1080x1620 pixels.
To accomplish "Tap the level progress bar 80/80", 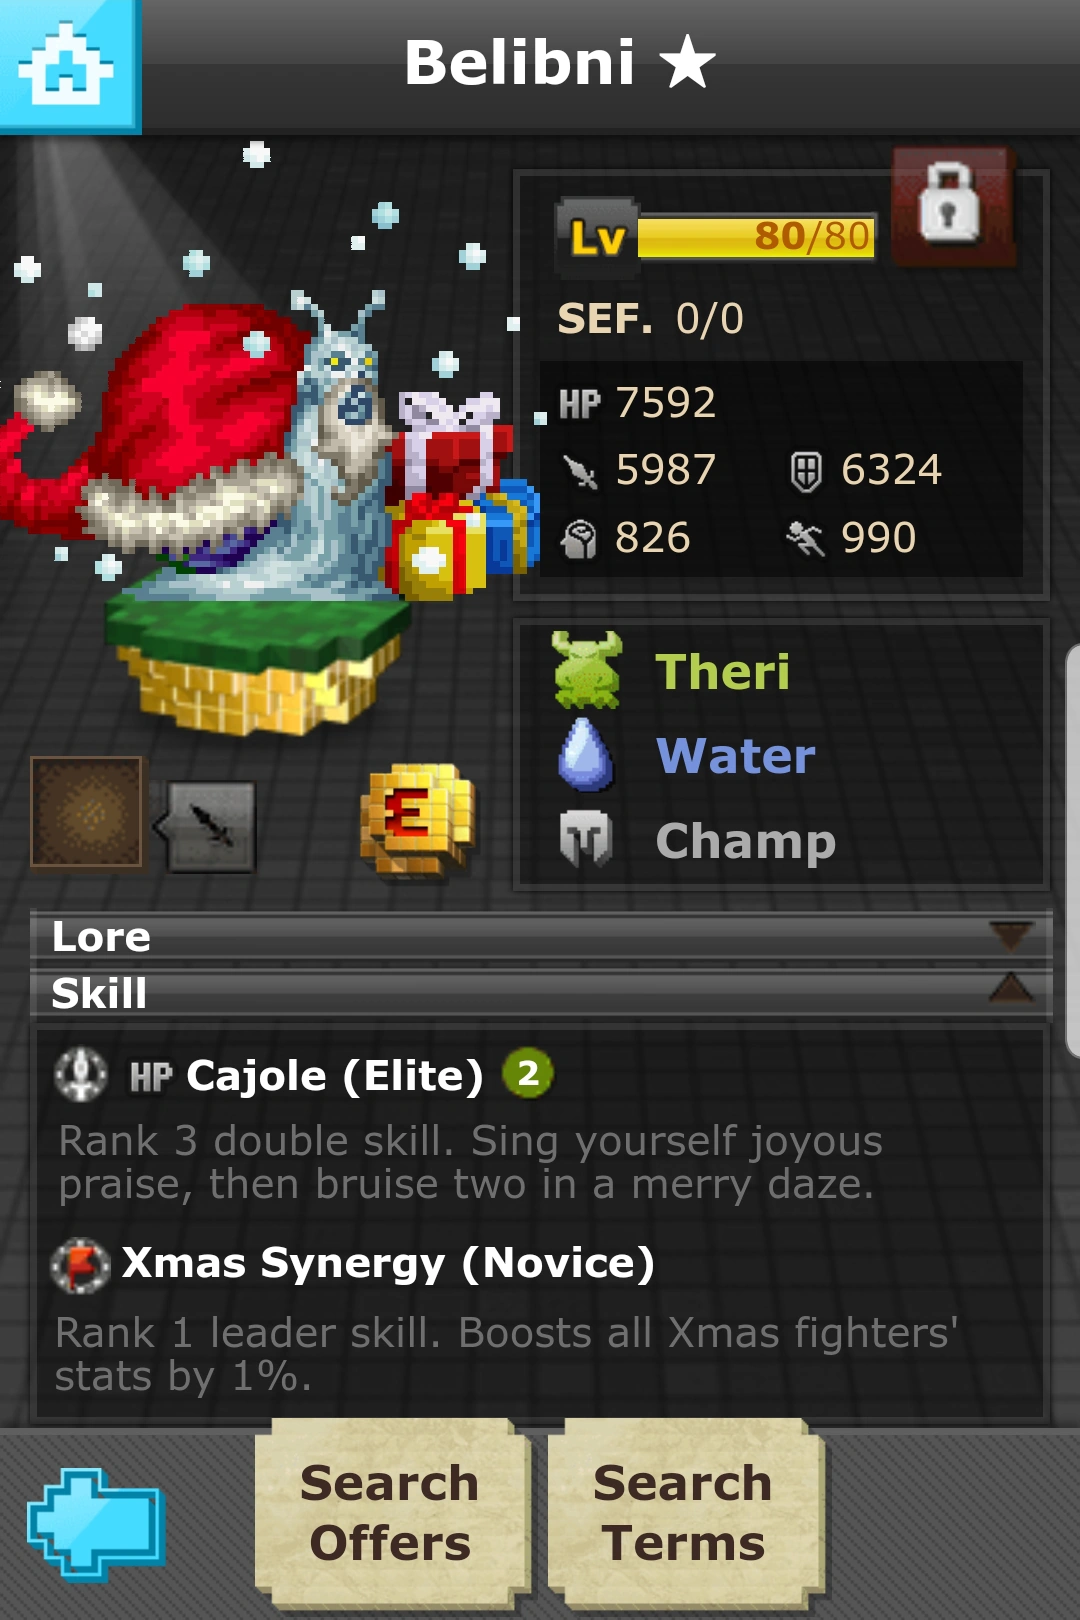I will tap(756, 238).
